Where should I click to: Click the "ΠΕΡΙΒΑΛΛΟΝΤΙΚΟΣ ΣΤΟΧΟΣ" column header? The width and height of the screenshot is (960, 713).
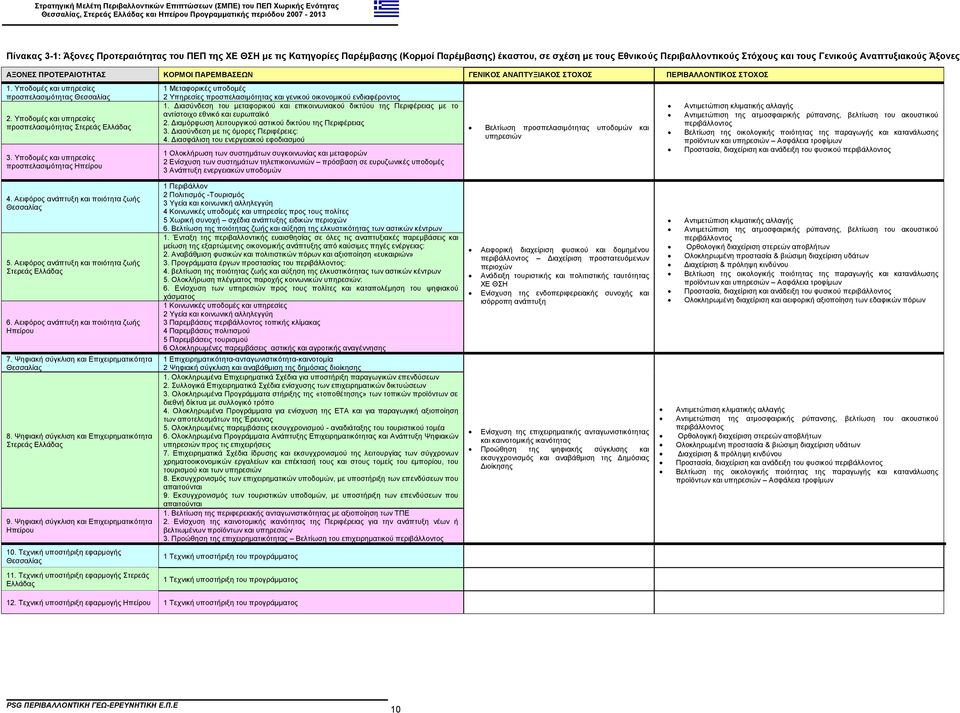point(799,75)
